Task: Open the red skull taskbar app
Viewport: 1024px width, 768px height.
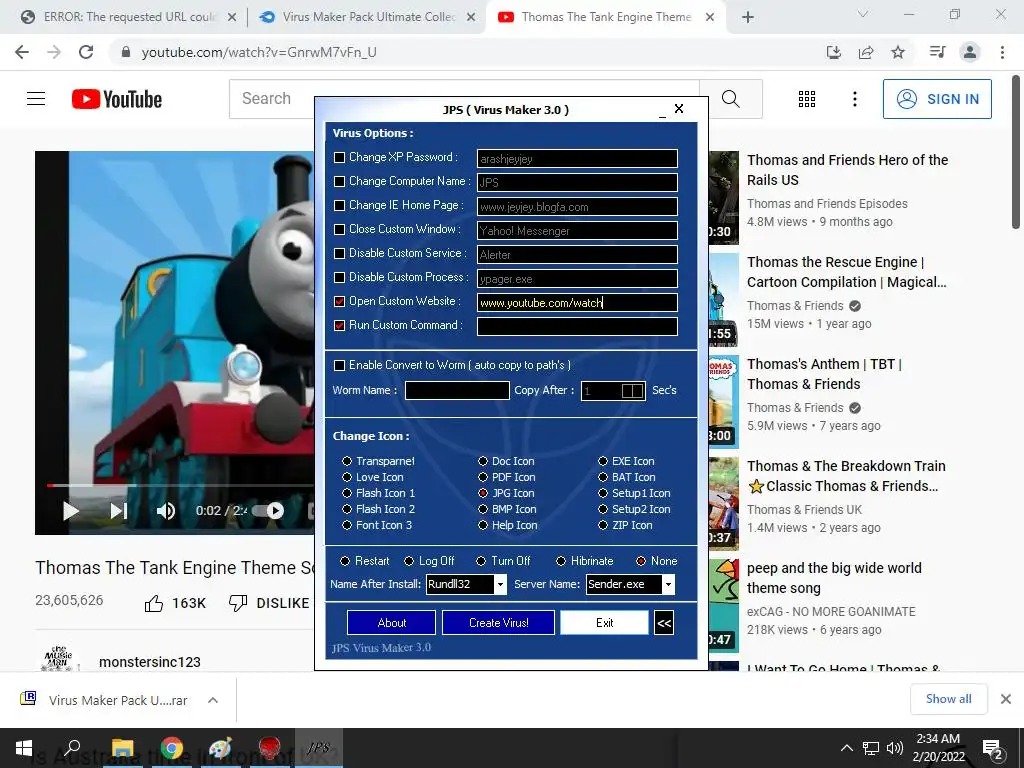Action: pyautogui.click(x=270, y=748)
